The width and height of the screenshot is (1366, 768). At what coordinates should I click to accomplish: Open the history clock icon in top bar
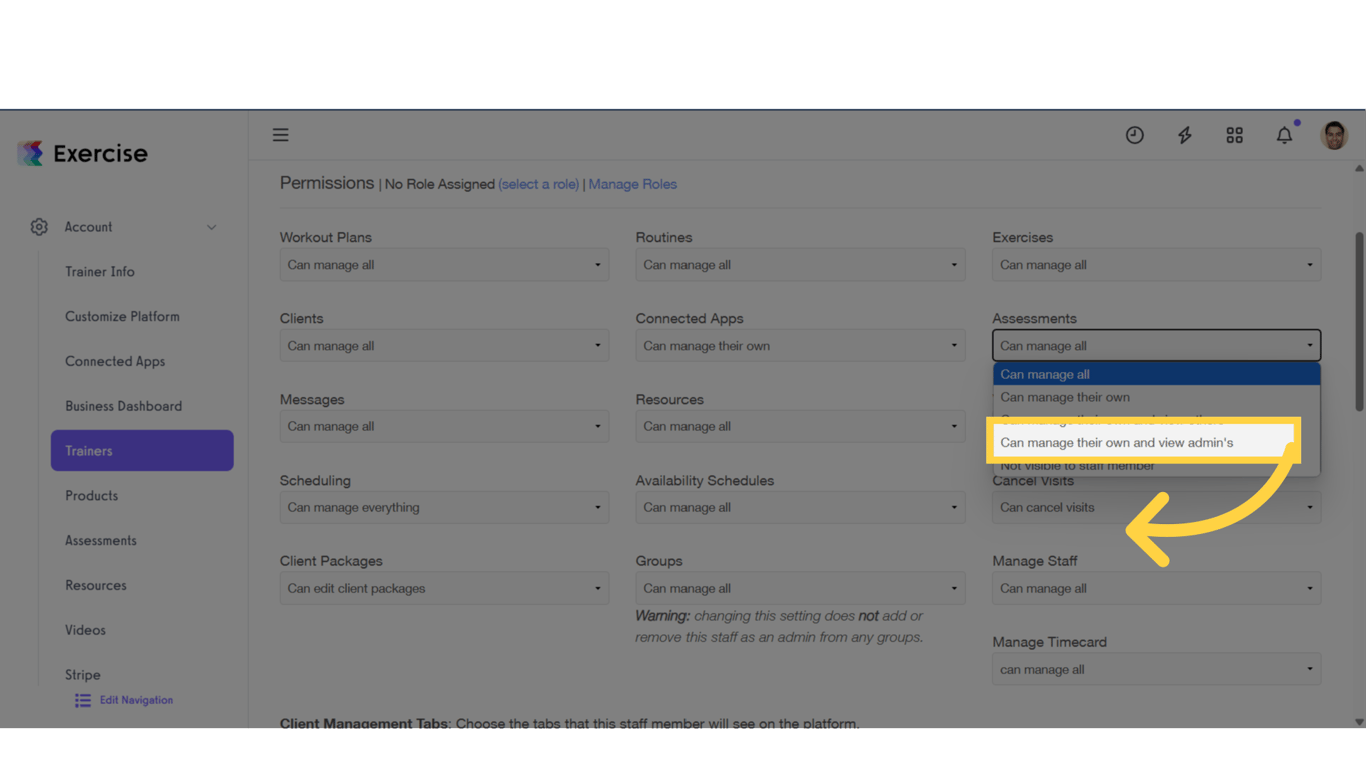pyautogui.click(x=1134, y=134)
